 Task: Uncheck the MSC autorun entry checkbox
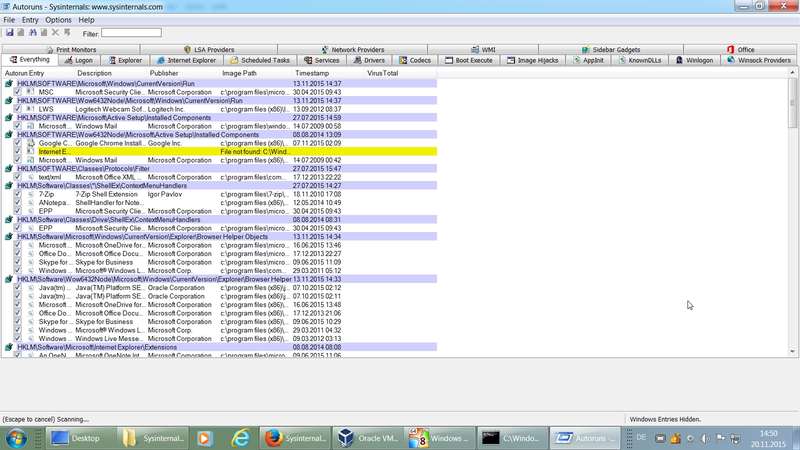point(17,92)
